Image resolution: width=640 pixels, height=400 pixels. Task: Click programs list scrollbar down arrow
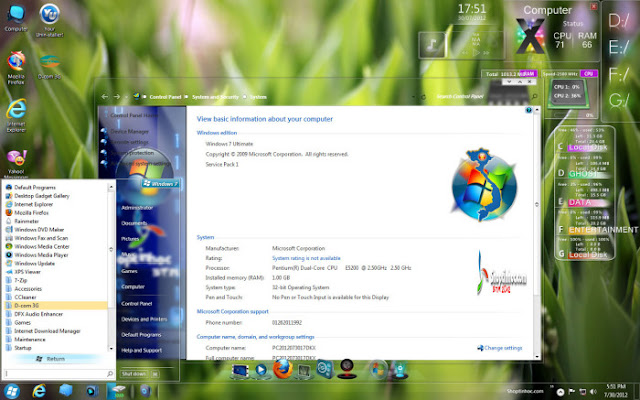click(x=111, y=349)
